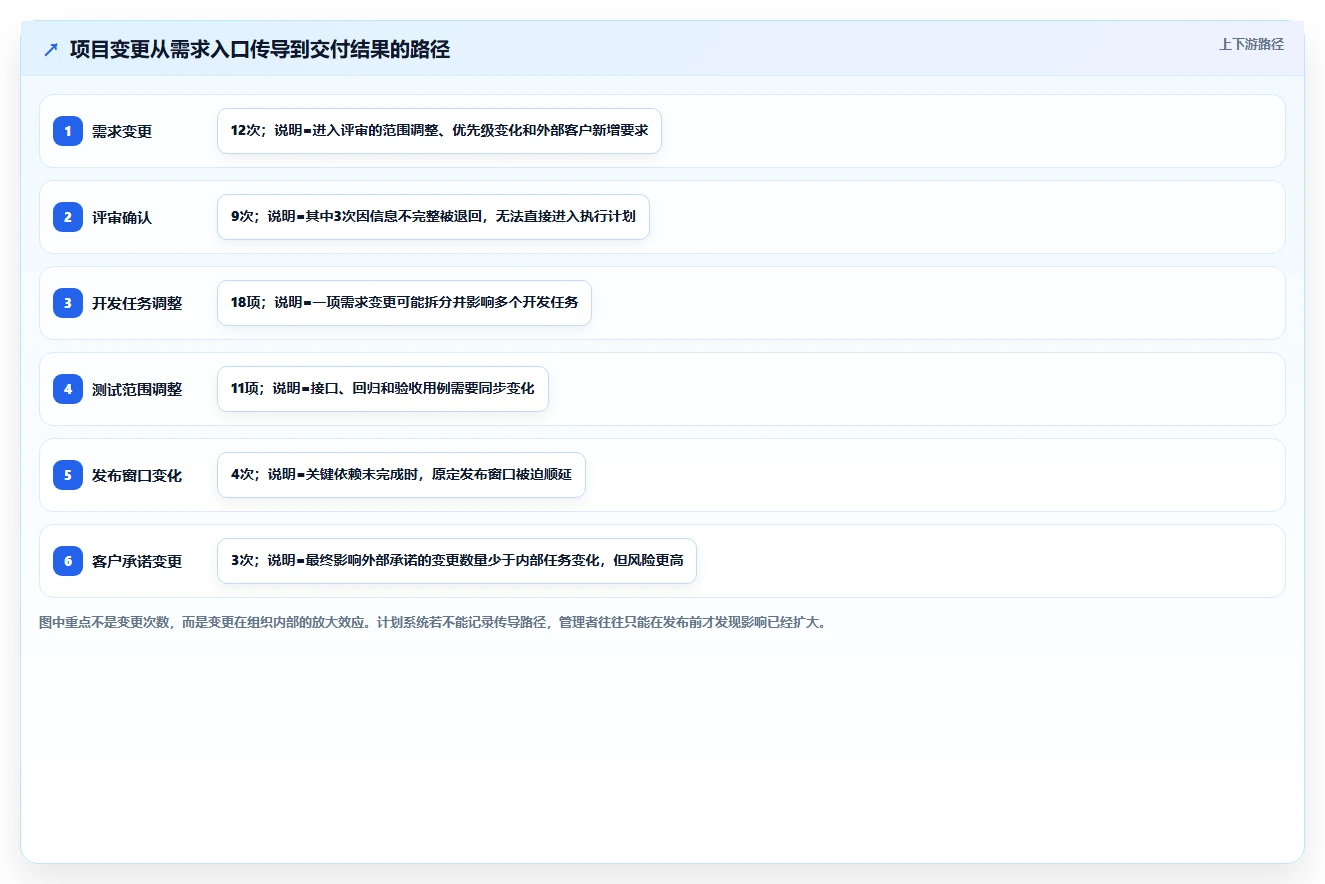Select step badge 1 for 需求变更
Image resolution: width=1325 pixels, height=884 pixels.
(x=68, y=131)
